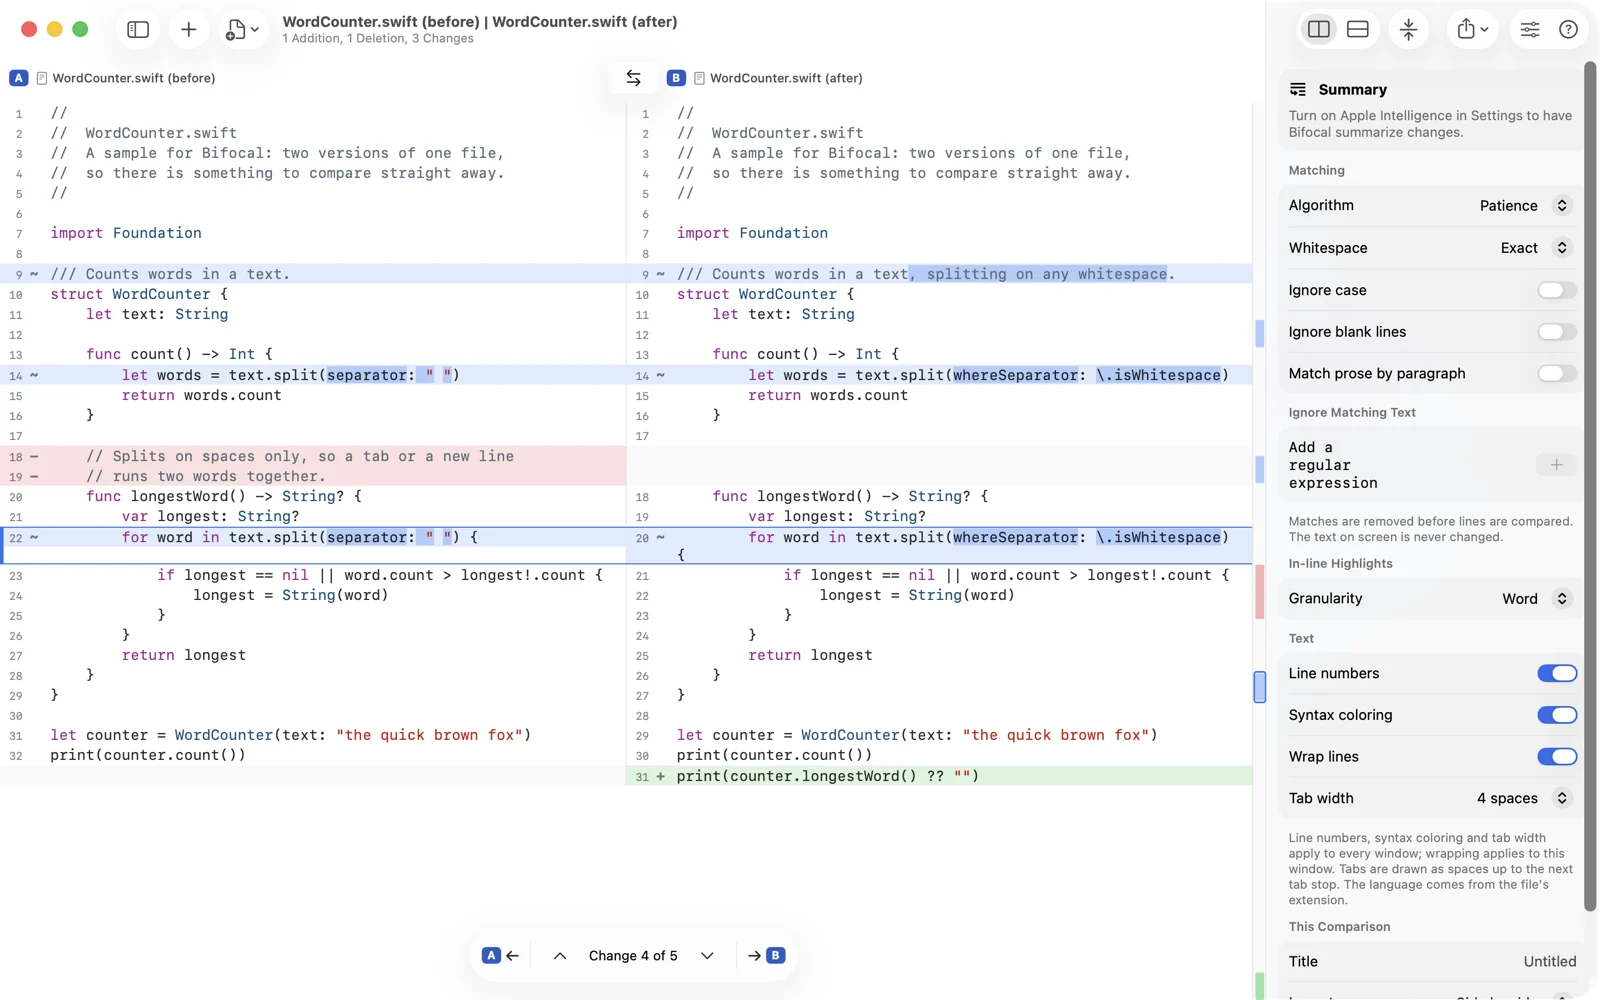Copy change to B with right arrow

point(766,956)
